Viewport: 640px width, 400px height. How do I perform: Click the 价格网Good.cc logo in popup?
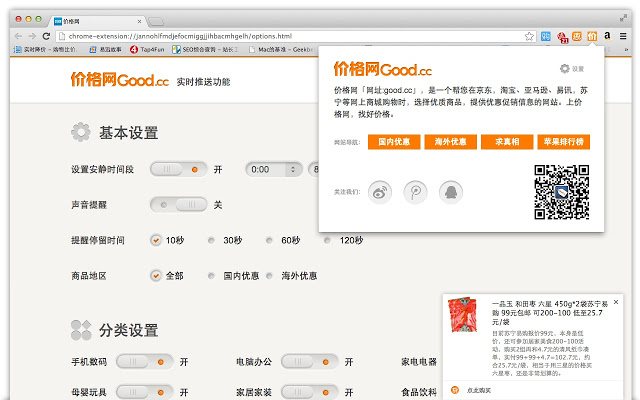pyautogui.click(x=382, y=69)
